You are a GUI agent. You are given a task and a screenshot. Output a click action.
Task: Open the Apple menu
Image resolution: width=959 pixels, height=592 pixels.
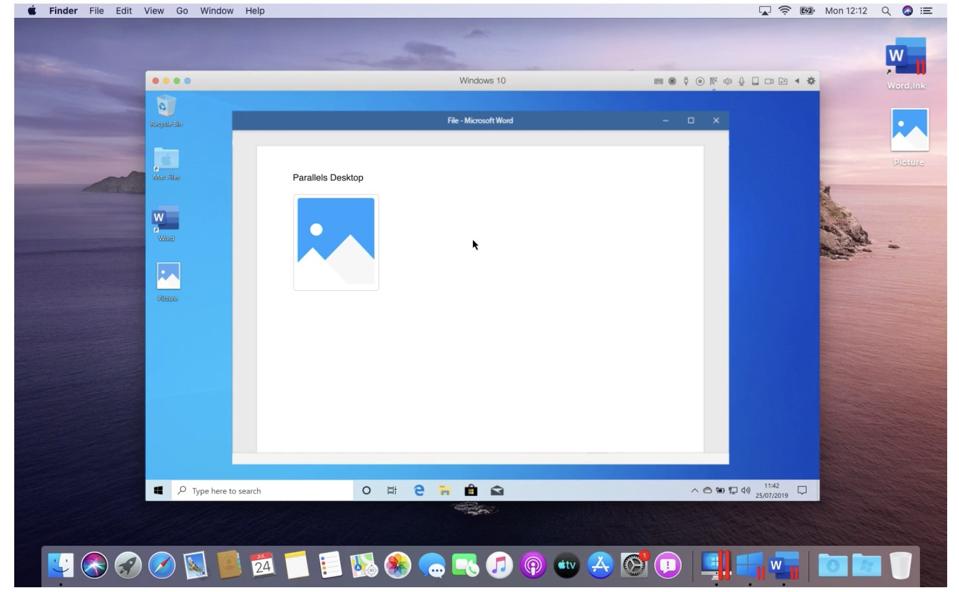coord(32,10)
